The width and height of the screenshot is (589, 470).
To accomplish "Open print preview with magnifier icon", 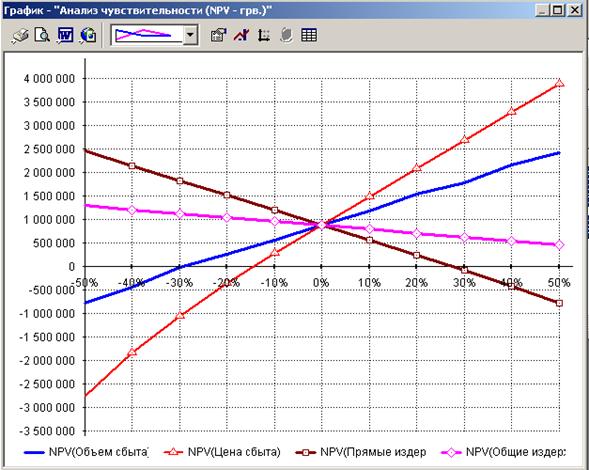I will click(x=42, y=35).
